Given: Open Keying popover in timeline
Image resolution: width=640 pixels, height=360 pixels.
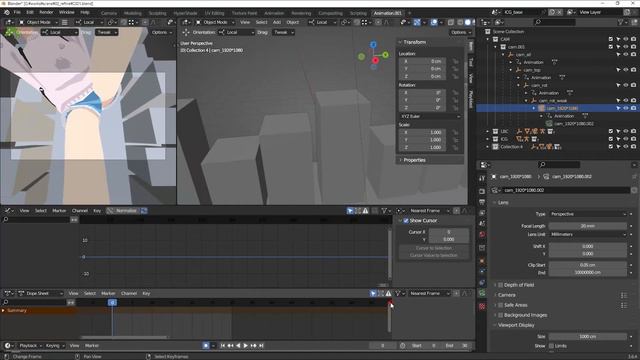Looking at the screenshot, I should [55, 346].
